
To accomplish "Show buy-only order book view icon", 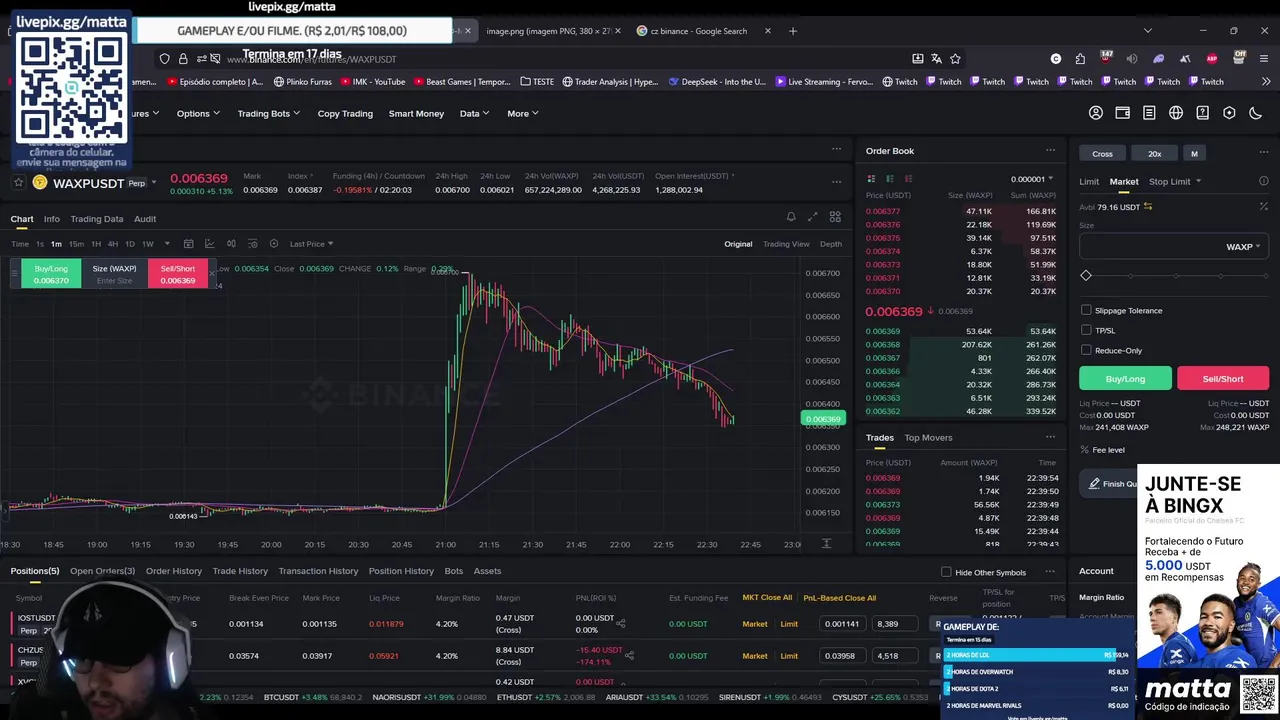I will (x=890, y=179).
